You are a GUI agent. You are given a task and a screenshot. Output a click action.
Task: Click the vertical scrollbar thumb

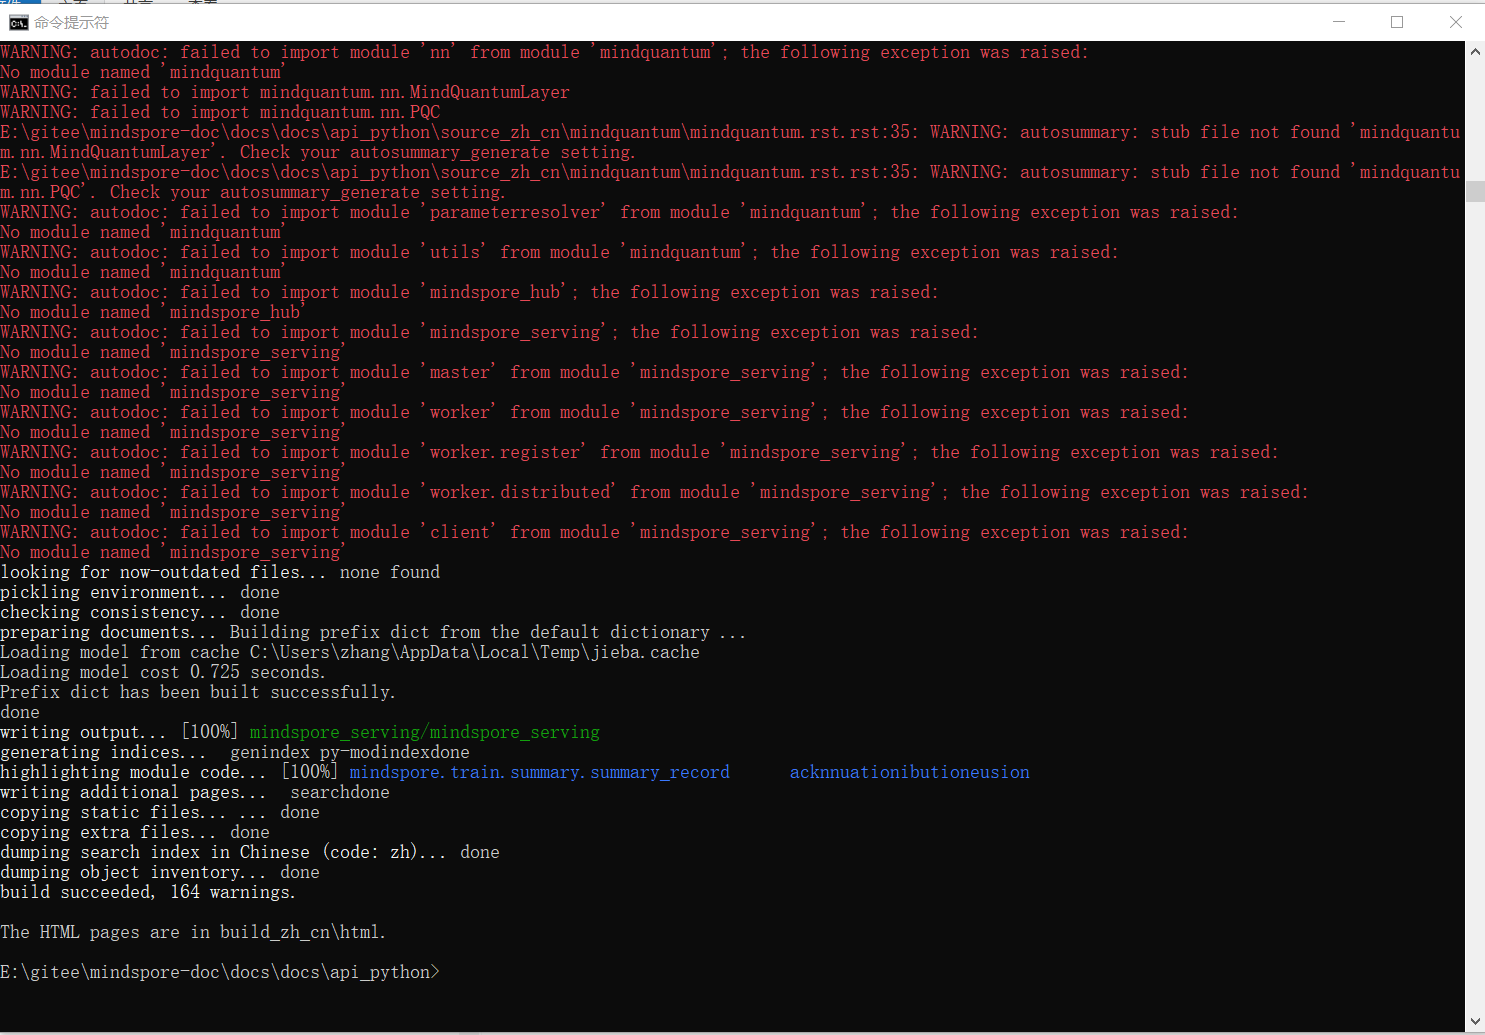point(1475,192)
